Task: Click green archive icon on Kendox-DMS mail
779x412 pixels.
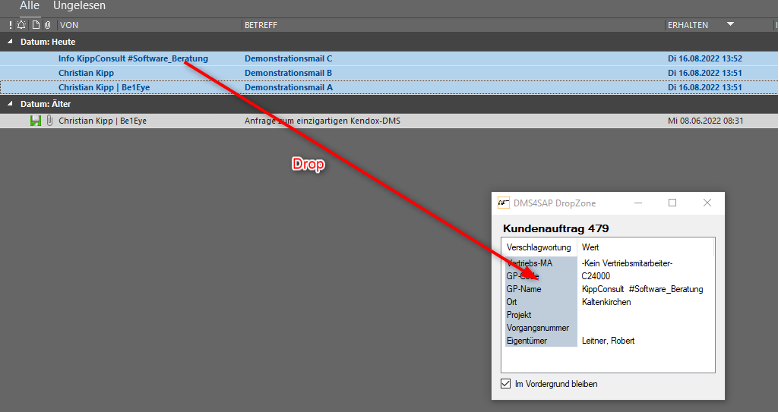Action: tap(36, 121)
